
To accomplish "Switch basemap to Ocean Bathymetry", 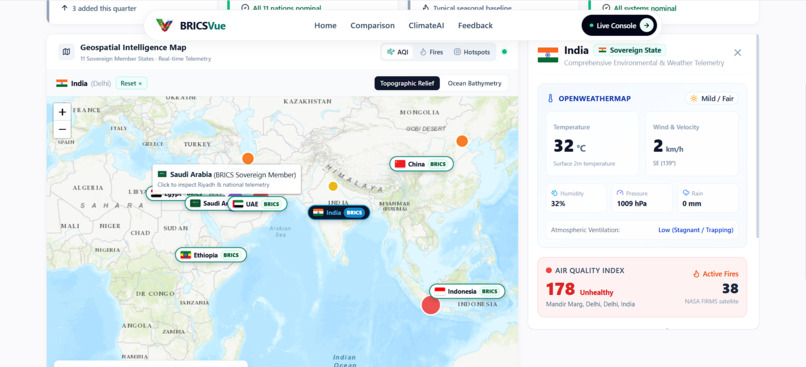I will [x=474, y=83].
